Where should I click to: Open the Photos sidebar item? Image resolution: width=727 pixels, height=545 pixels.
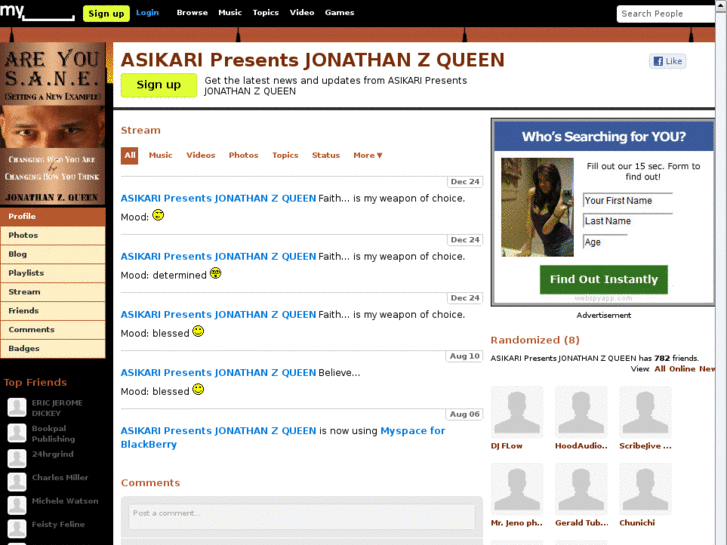coord(53,235)
